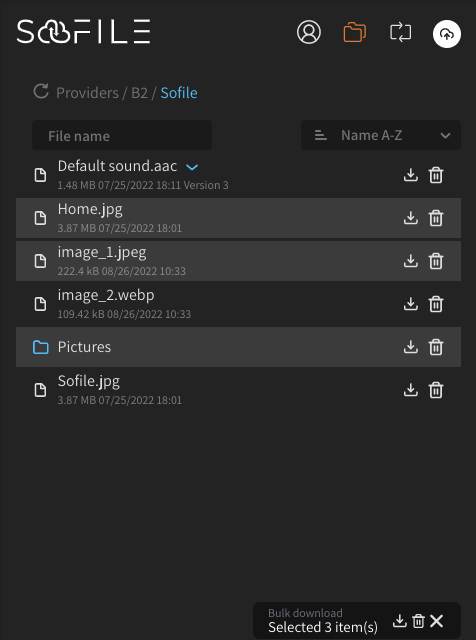The height and width of the screenshot is (640, 476).
Task: Click '1.48 MB 07/25/2022 18:11 Version 3' details
Action: [x=143, y=185]
